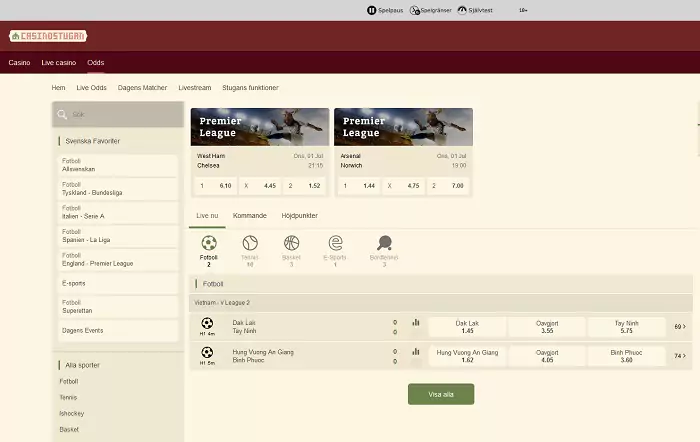
Task: Open Hung Vuong An Giang vs Binh Phuoc match
Action: click(x=263, y=356)
